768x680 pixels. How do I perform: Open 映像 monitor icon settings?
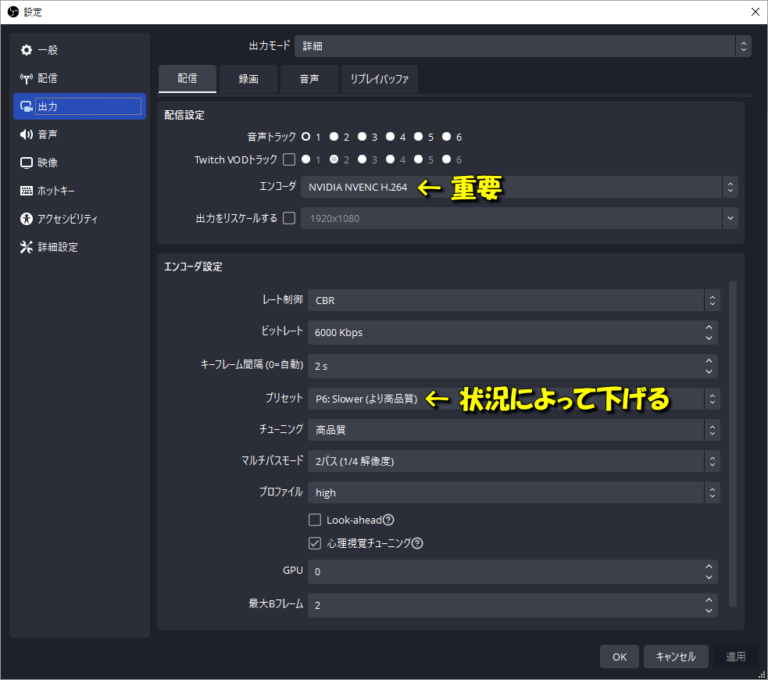point(26,163)
